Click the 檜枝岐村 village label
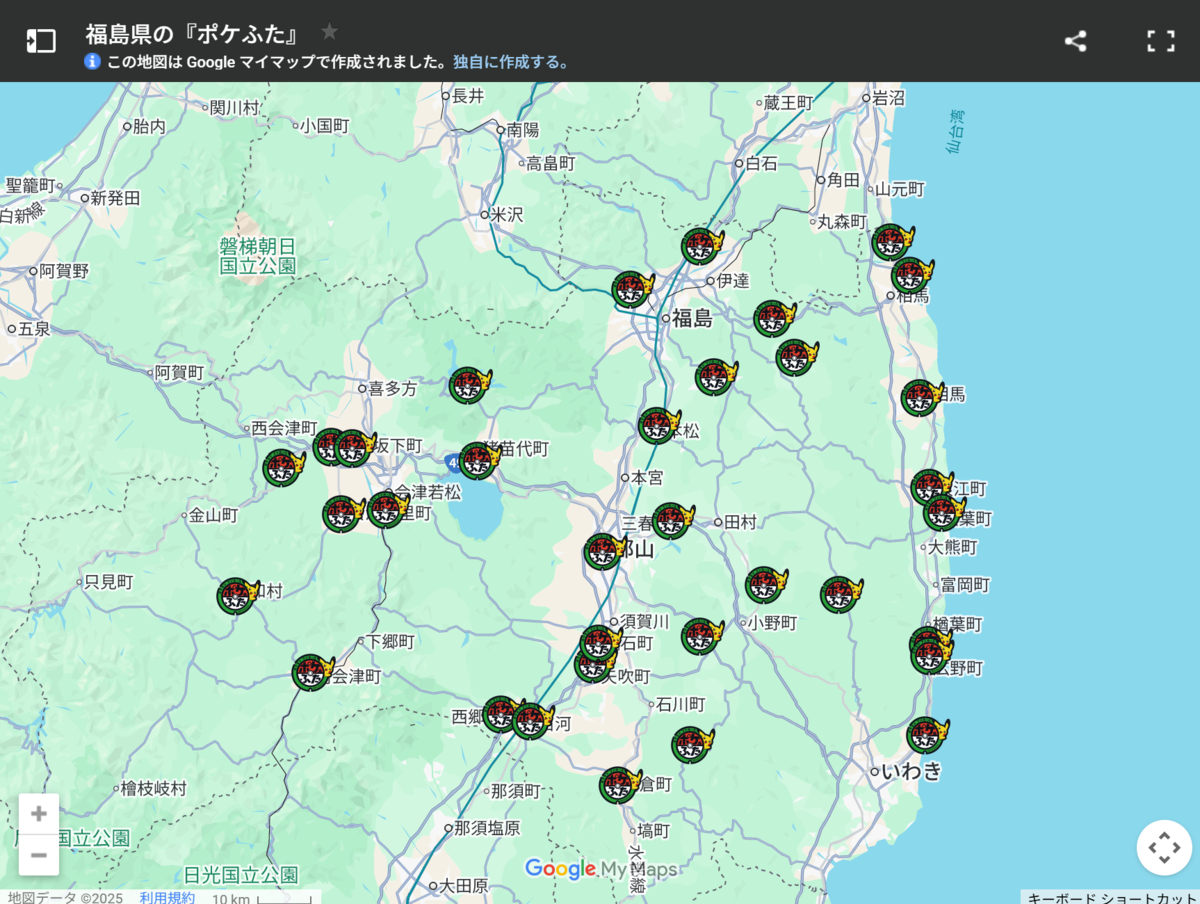 pyautogui.click(x=153, y=789)
